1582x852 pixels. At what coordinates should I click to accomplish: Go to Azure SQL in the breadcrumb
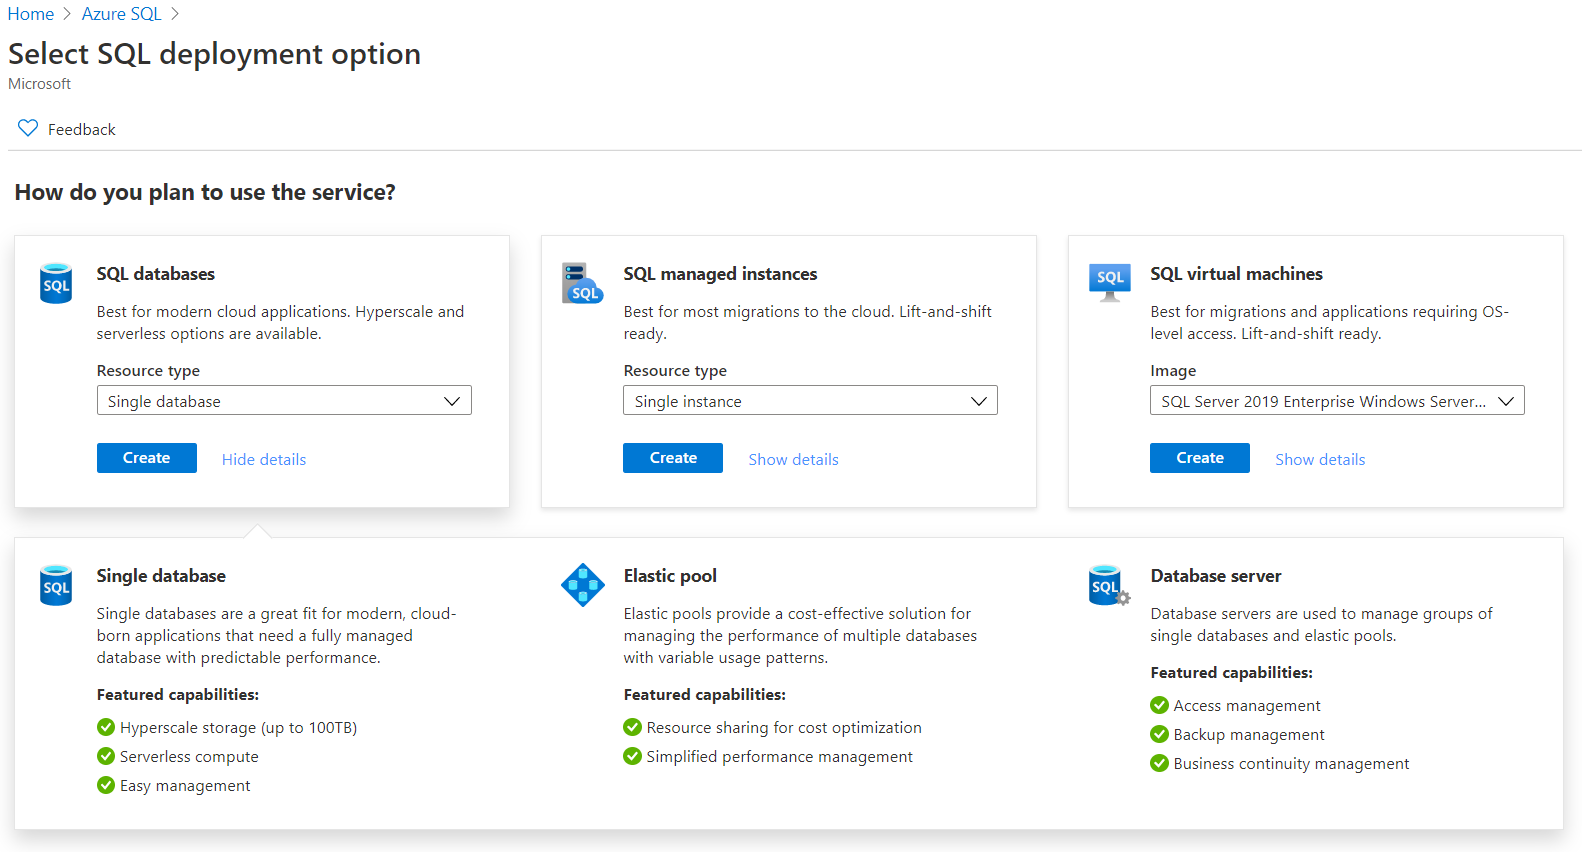(122, 14)
